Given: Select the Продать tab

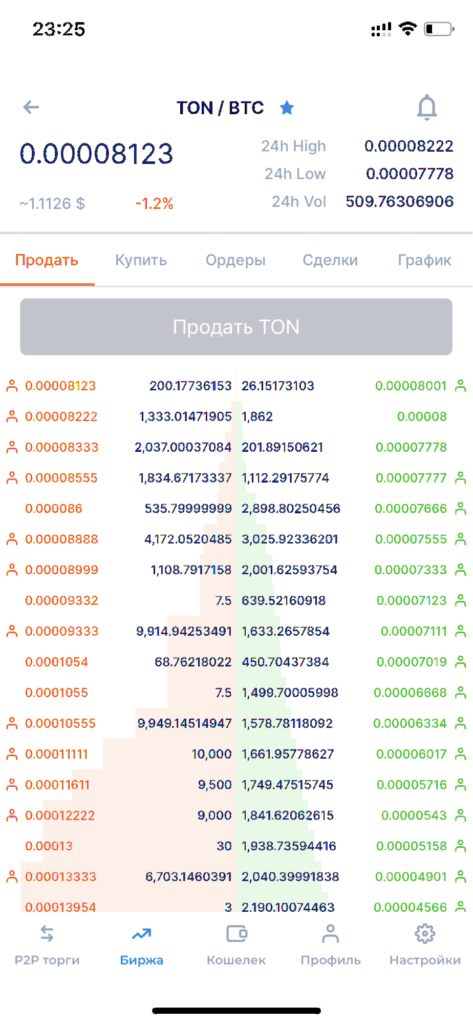Looking at the screenshot, I should 46,261.
